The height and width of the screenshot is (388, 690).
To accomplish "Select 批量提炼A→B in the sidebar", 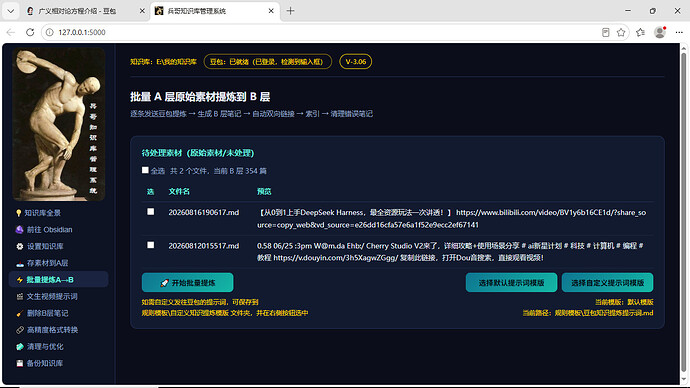I will (59, 280).
